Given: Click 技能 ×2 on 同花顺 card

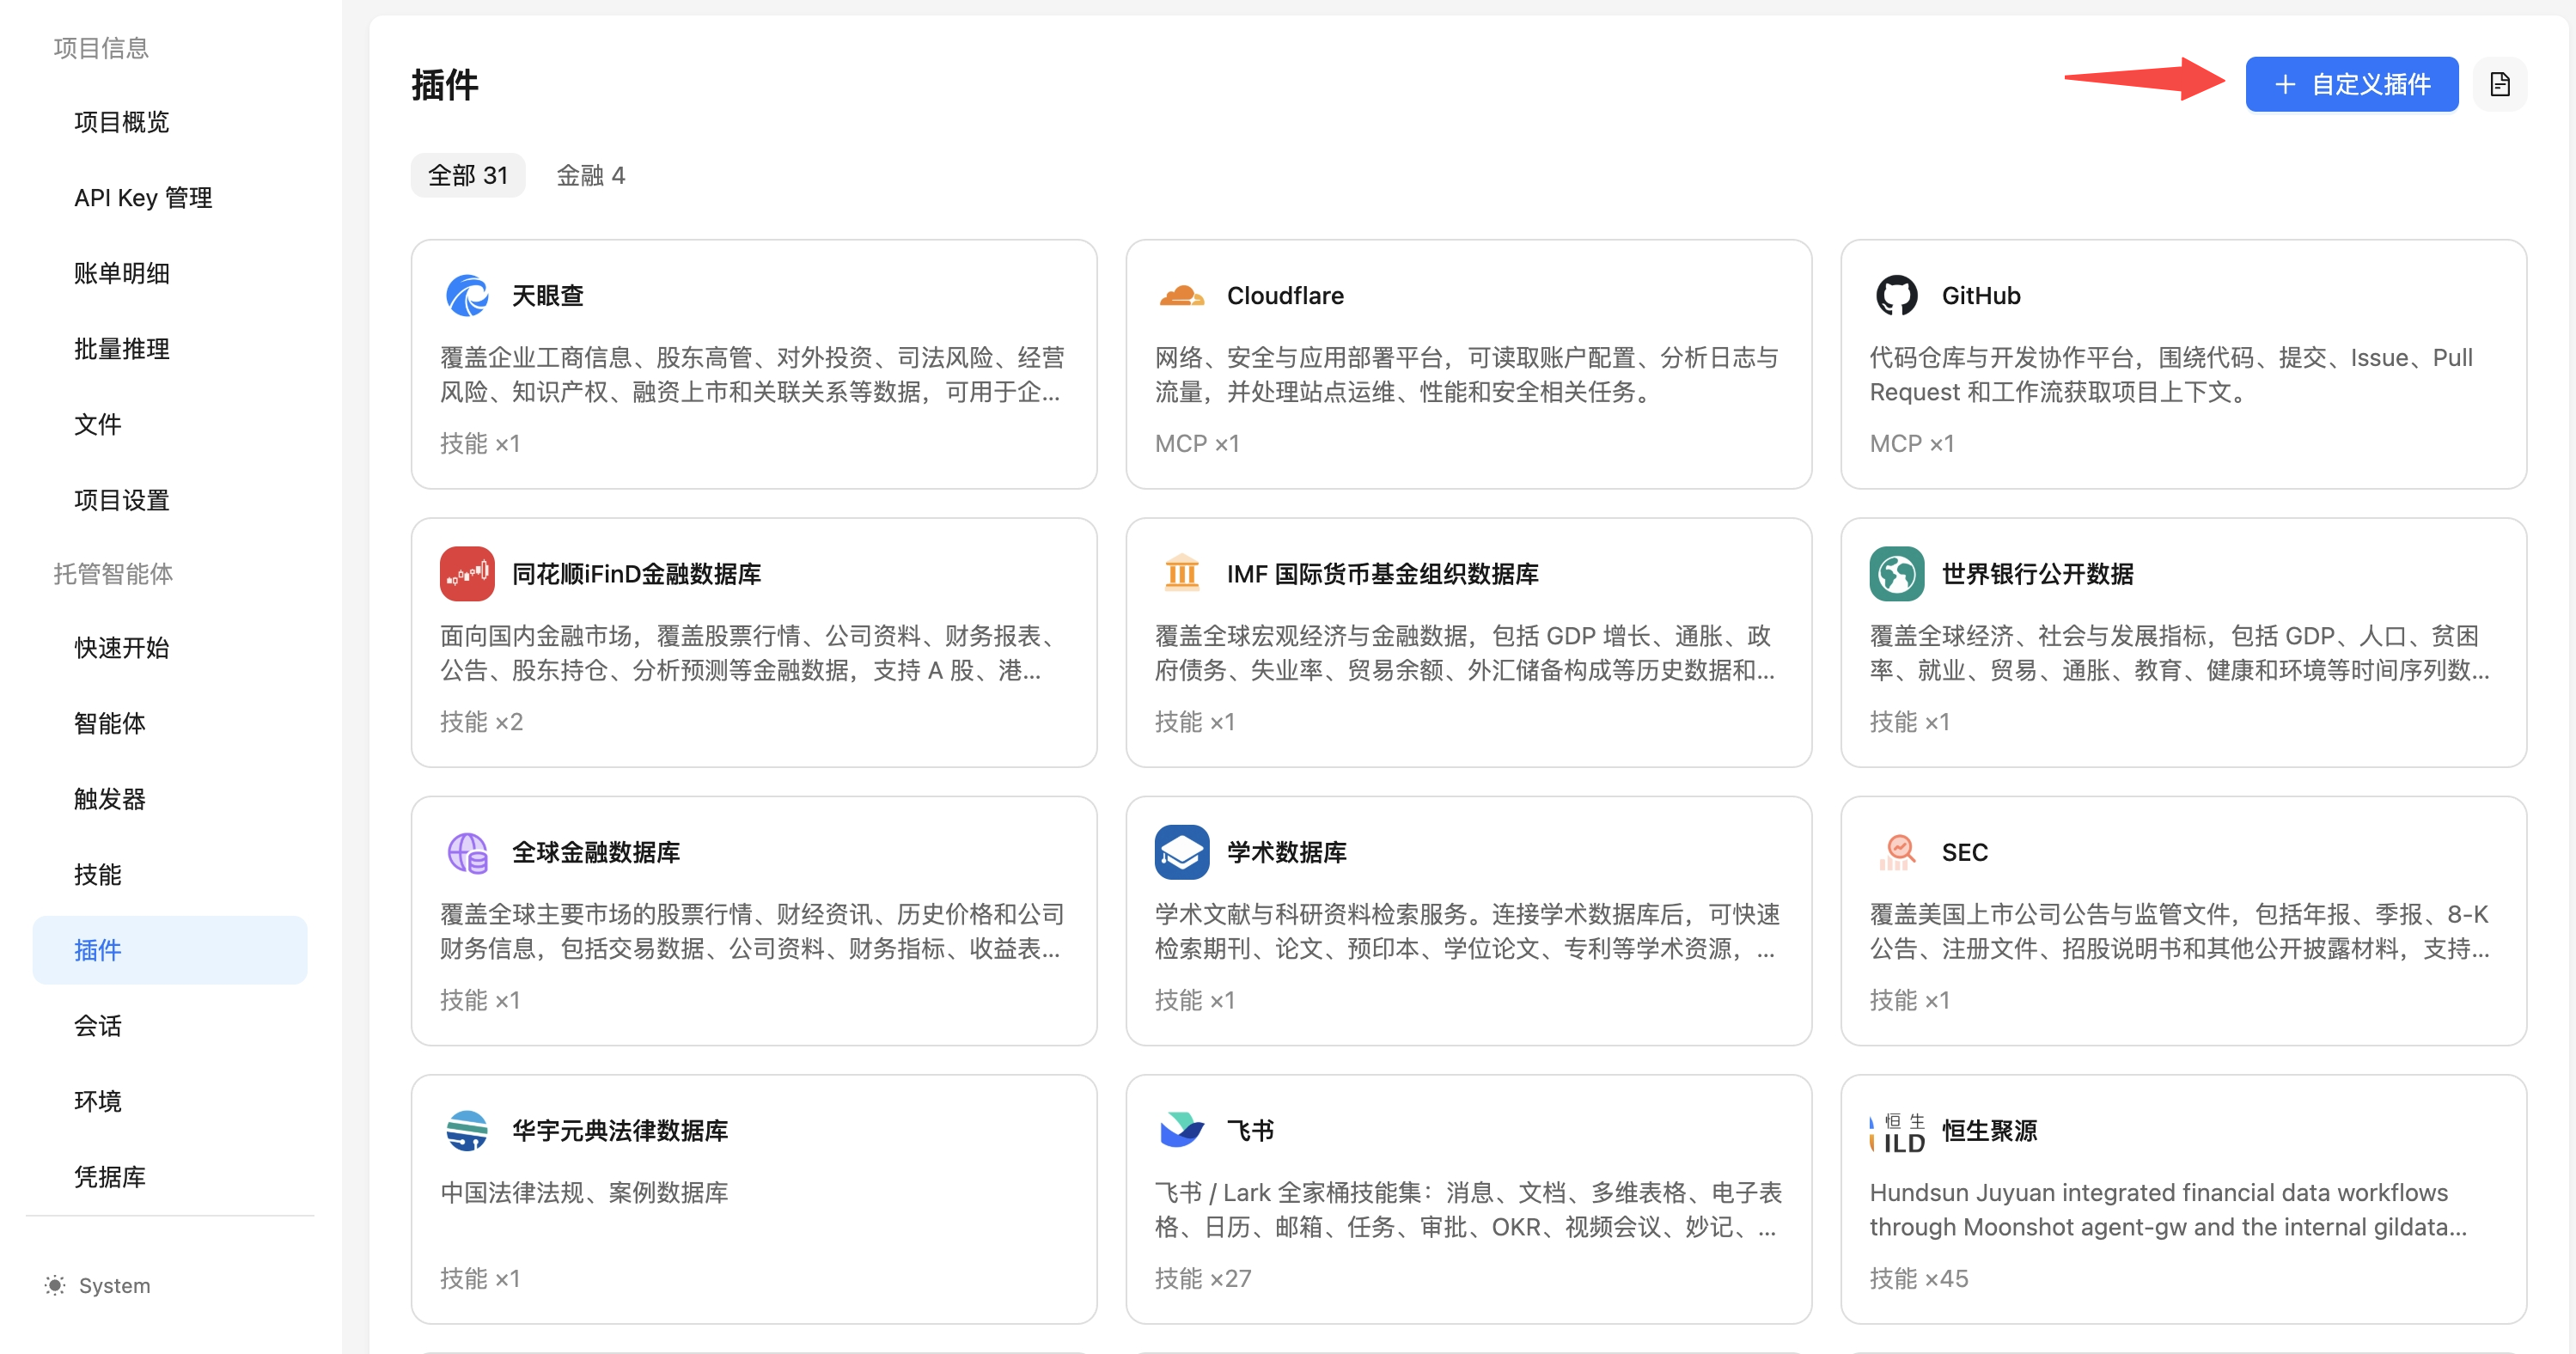Looking at the screenshot, I should tap(482, 722).
